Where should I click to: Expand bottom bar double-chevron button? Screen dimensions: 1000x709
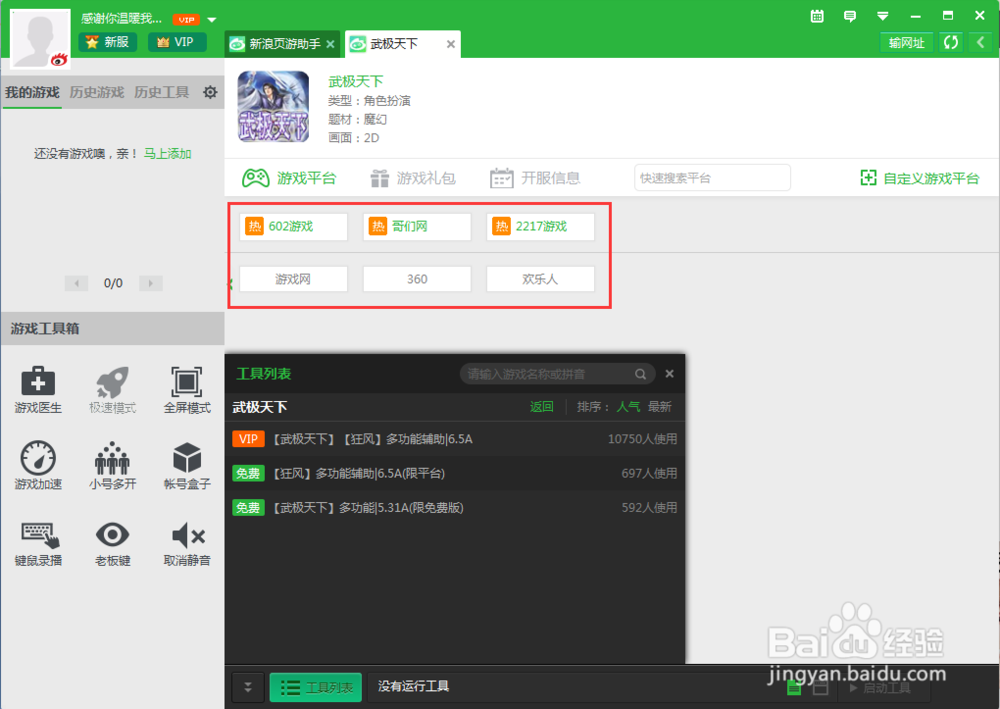pos(248,687)
